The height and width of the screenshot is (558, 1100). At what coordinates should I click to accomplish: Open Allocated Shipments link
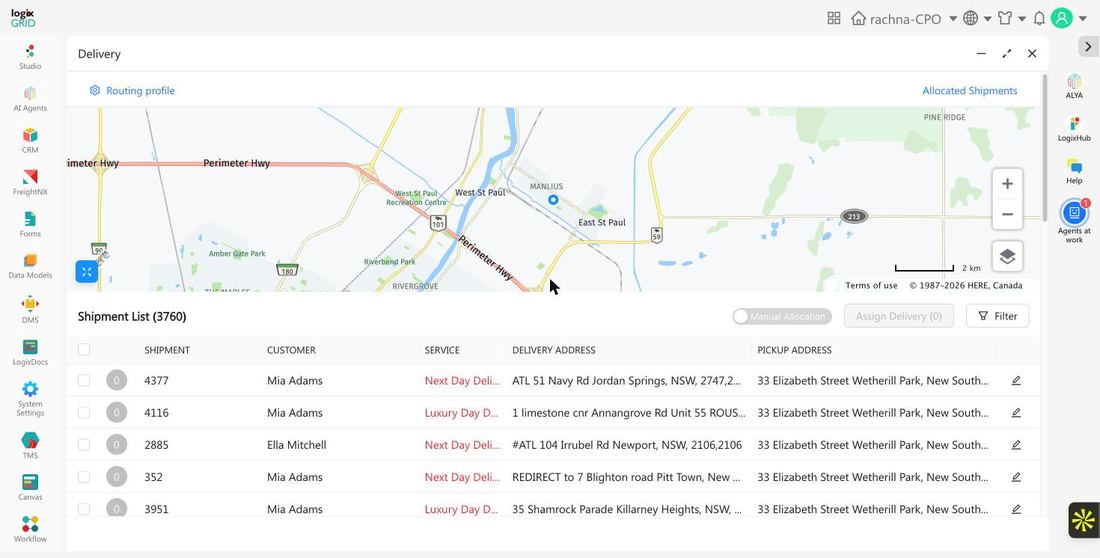click(x=970, y=91)
